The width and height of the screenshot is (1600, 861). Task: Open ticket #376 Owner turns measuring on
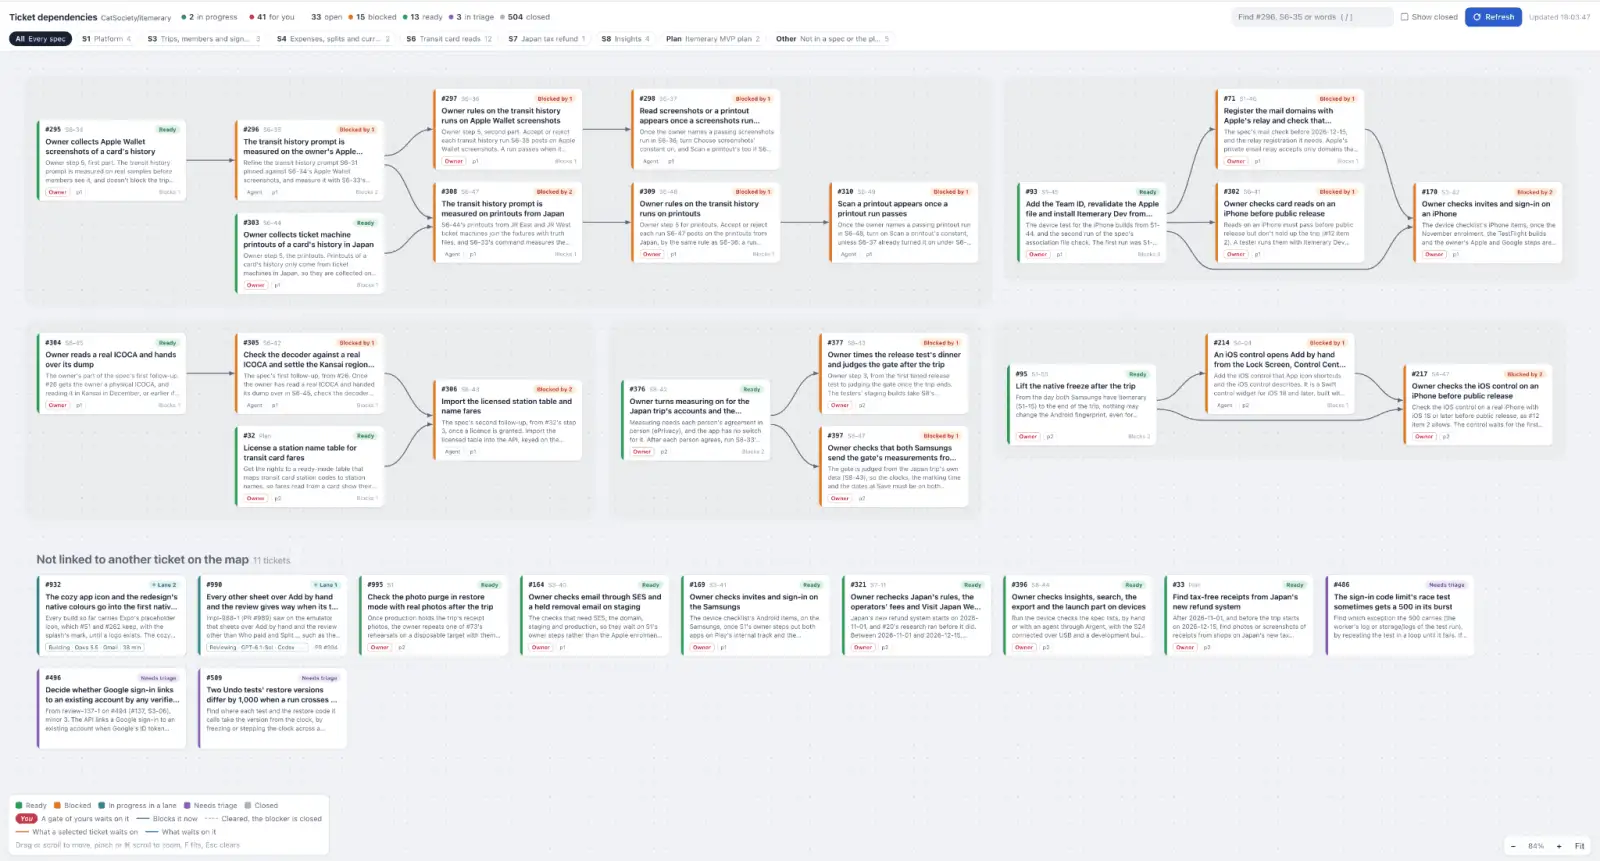pos(695,421)
